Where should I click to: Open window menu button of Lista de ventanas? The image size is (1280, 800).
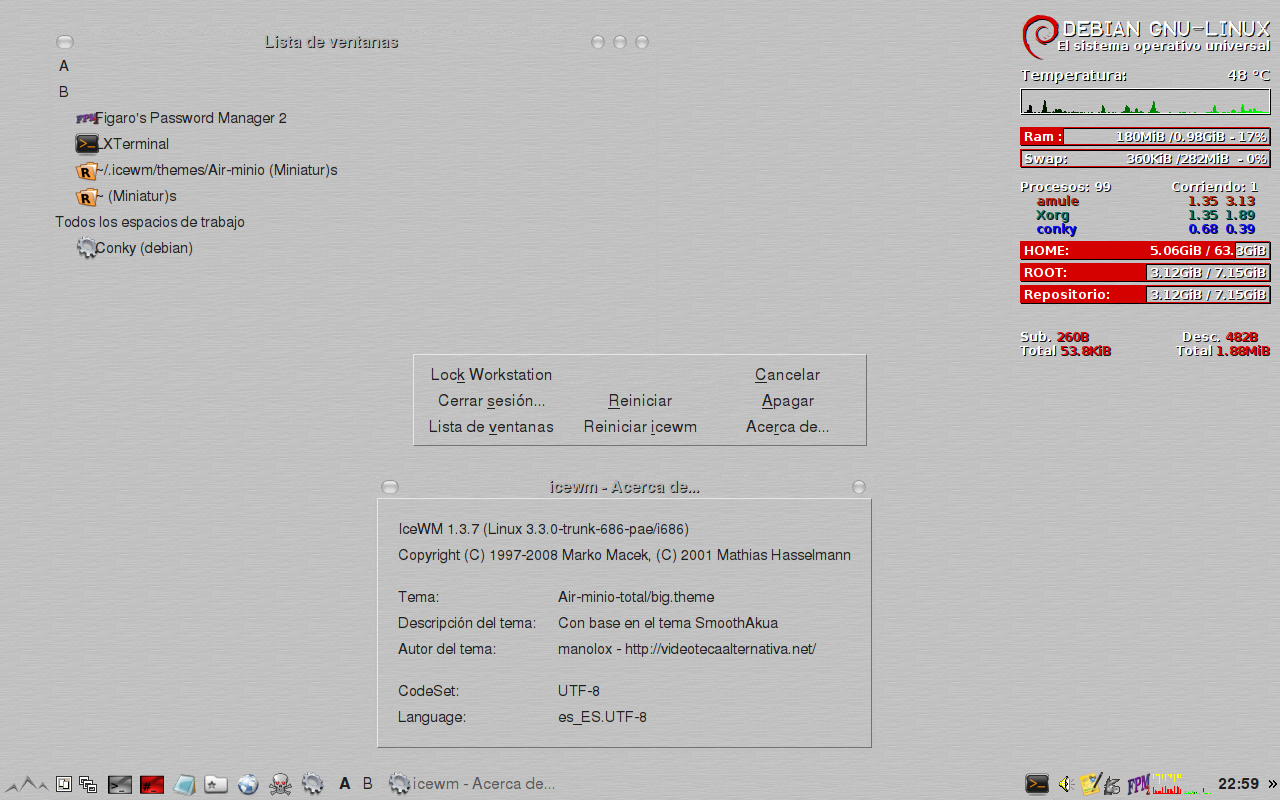[65, 42]
